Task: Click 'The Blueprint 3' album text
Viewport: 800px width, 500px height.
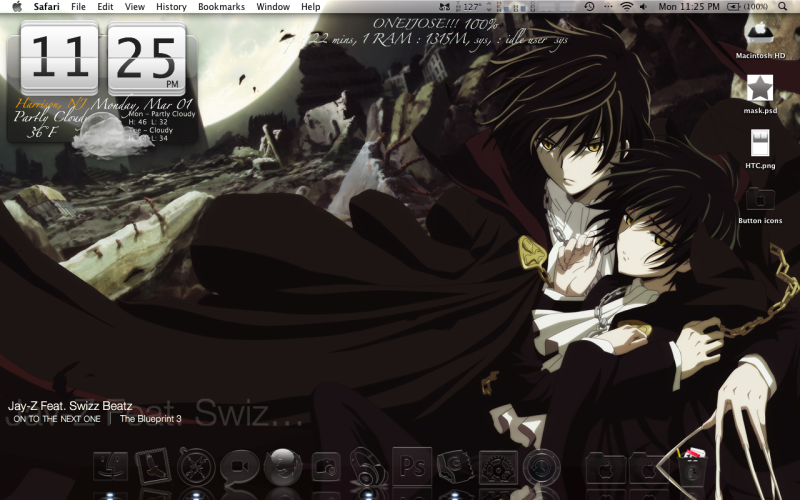Action: [x=151, y=419]
